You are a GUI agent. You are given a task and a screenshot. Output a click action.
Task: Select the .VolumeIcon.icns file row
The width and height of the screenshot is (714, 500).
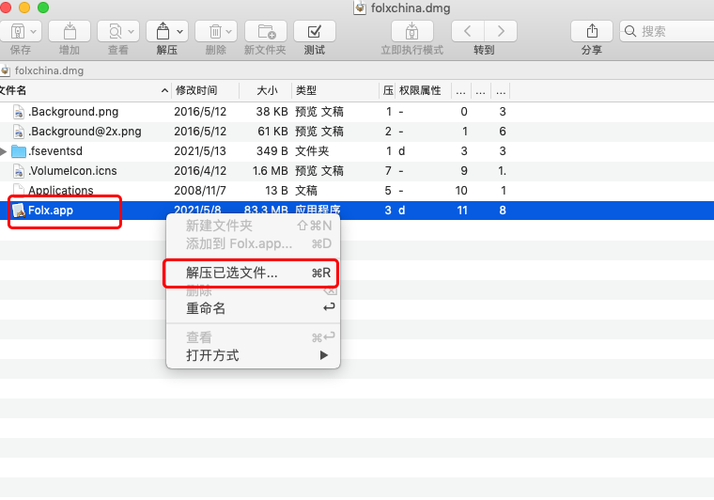357,171
